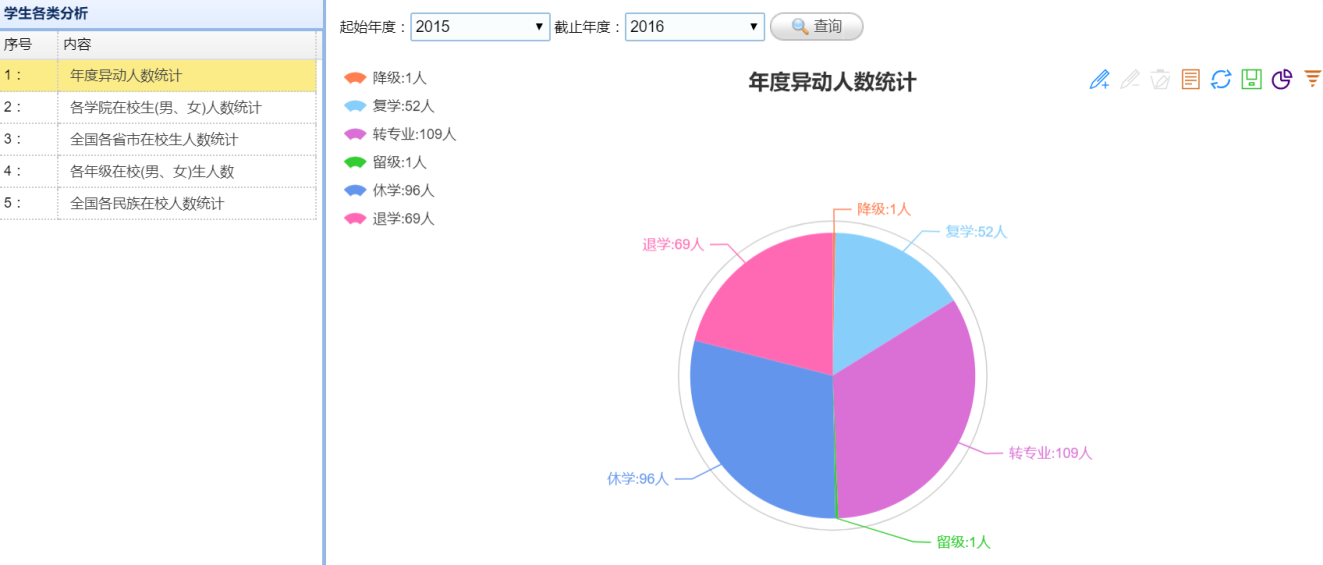This screenshot has width=1323, height=565.
Task: Click the 降级:1人 pie label
Action: (884, 209)
